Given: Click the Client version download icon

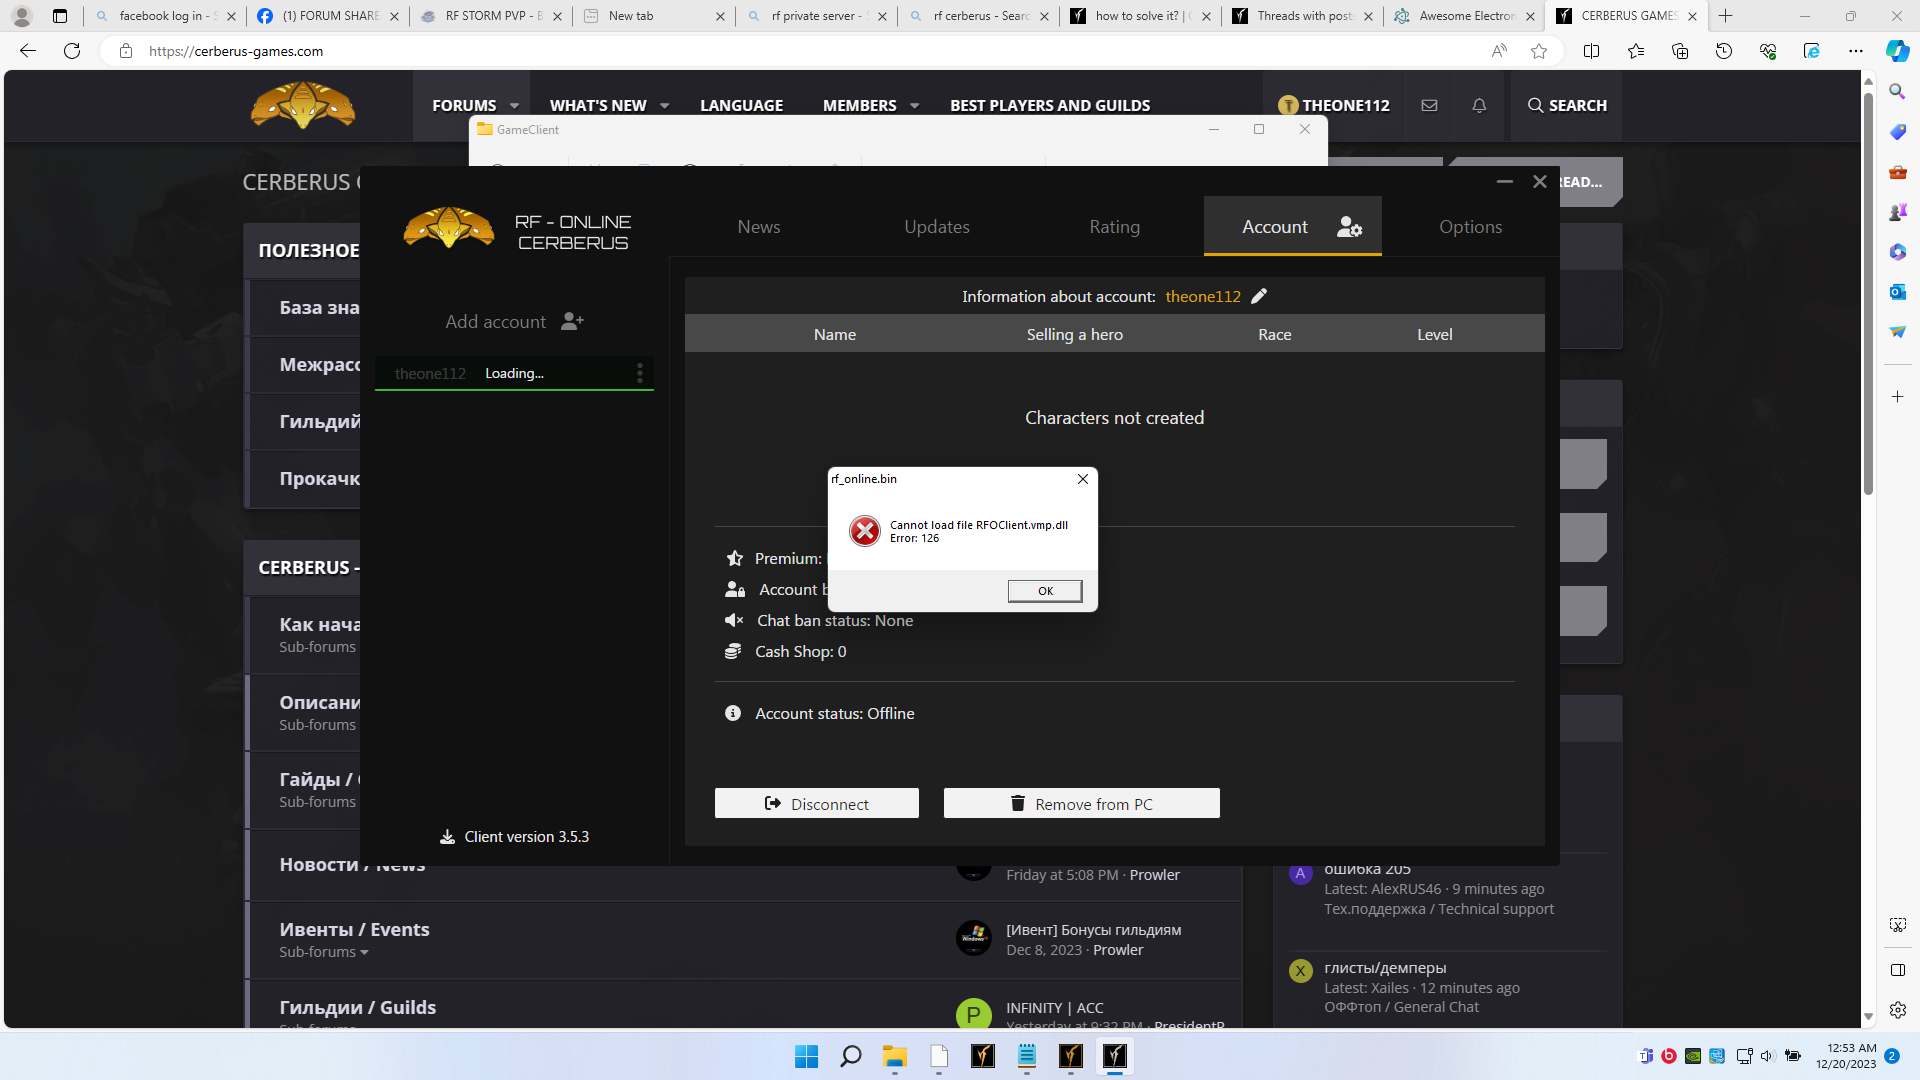Looking at the screenshot, I should pos(447,837).
